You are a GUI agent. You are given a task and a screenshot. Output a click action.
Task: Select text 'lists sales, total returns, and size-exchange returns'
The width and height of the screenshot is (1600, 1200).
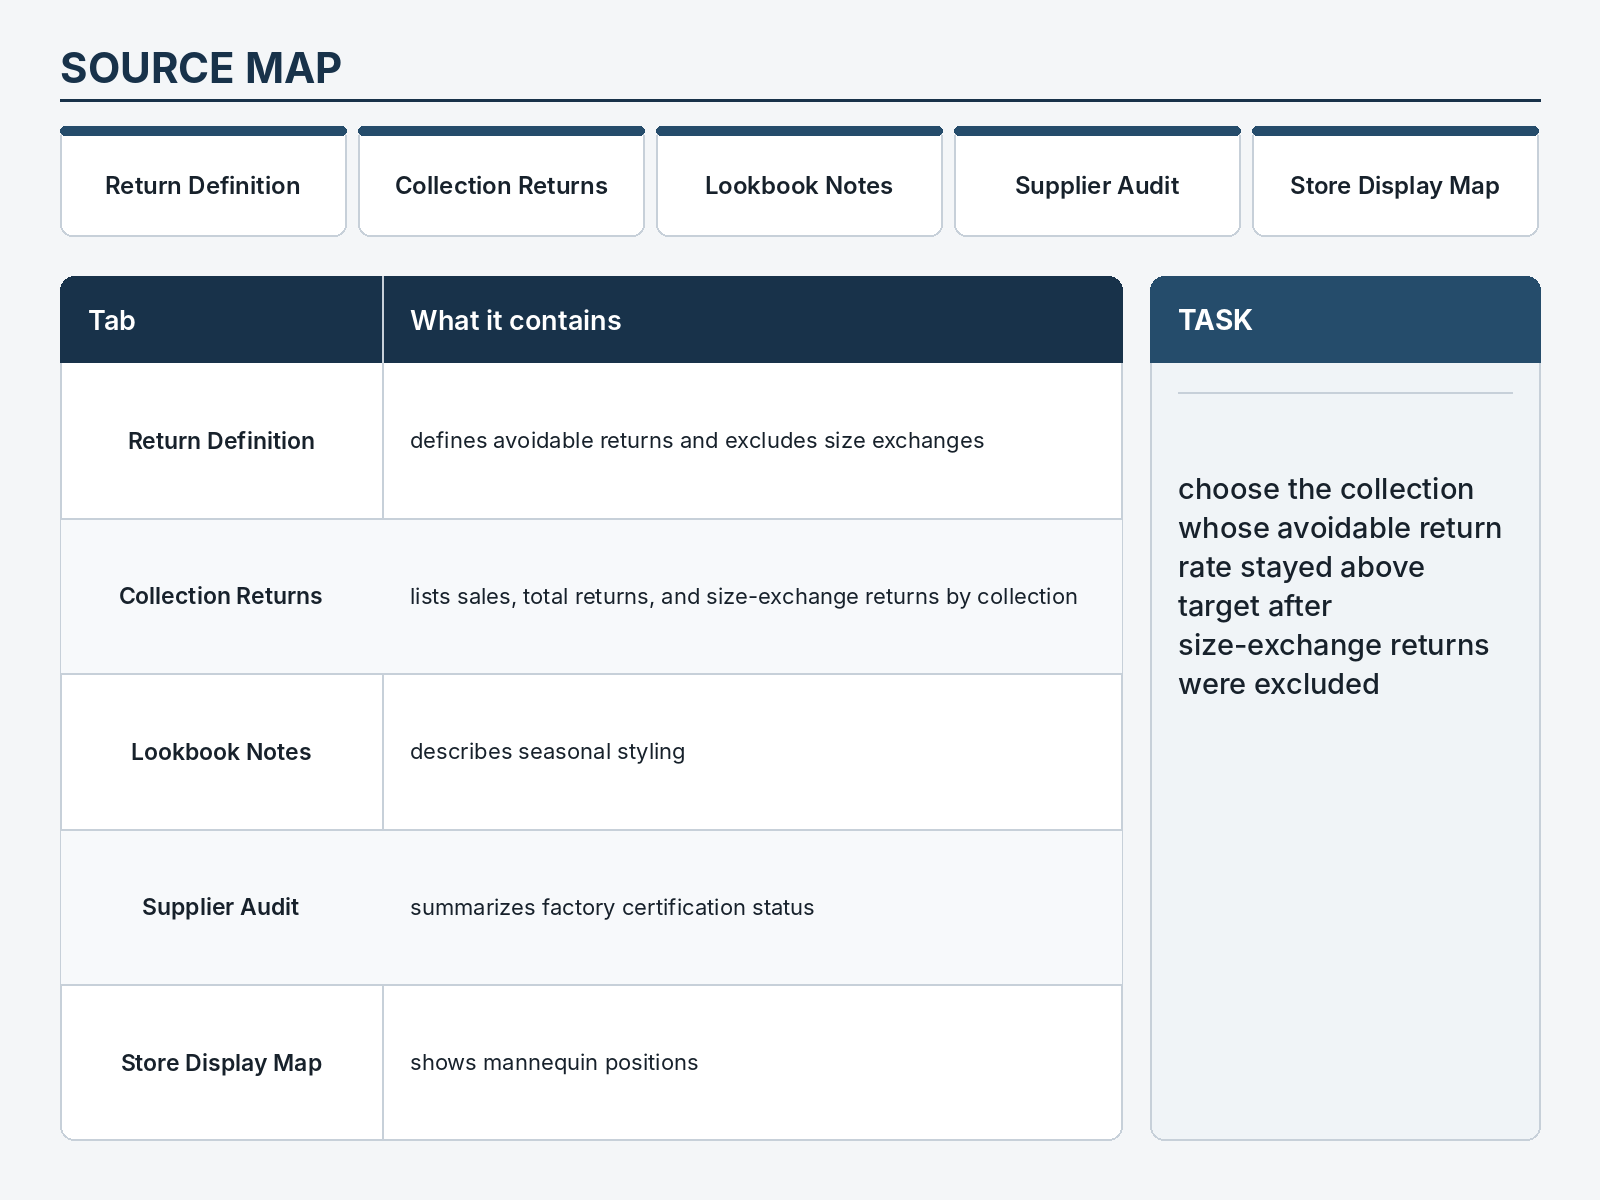pos(675,597)
